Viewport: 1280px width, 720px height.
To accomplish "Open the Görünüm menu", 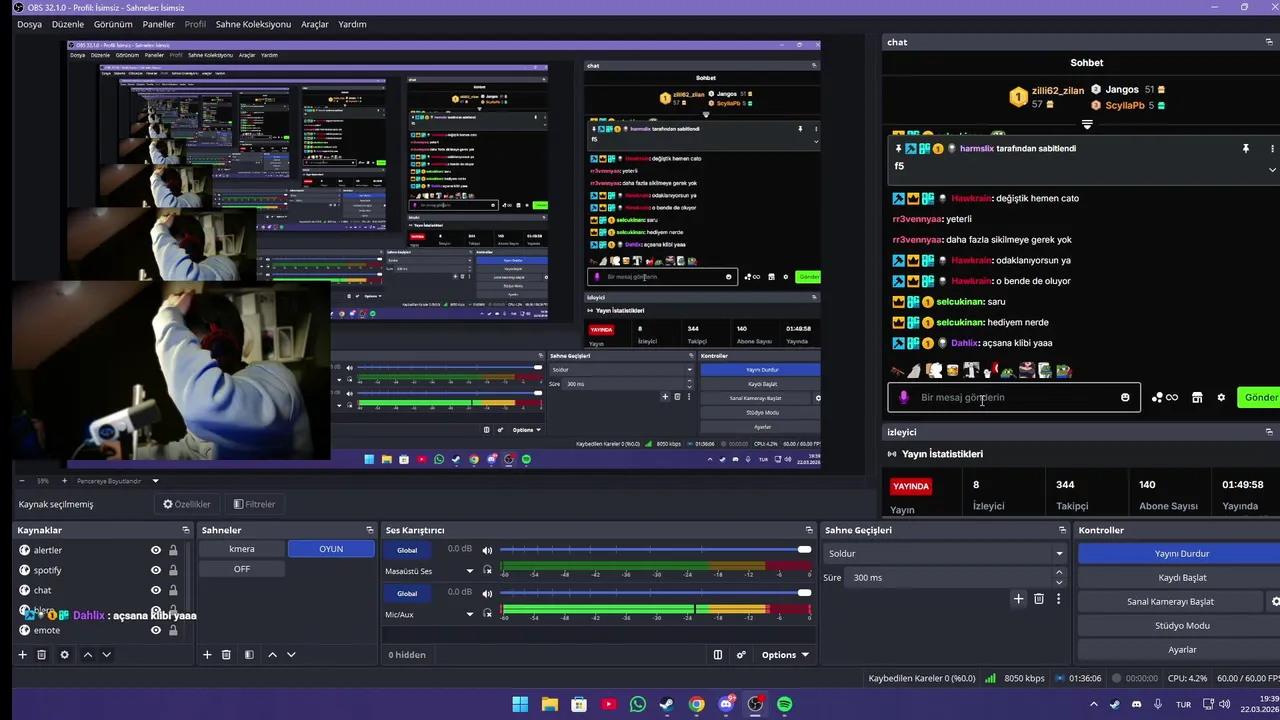I will pos(113,24).
